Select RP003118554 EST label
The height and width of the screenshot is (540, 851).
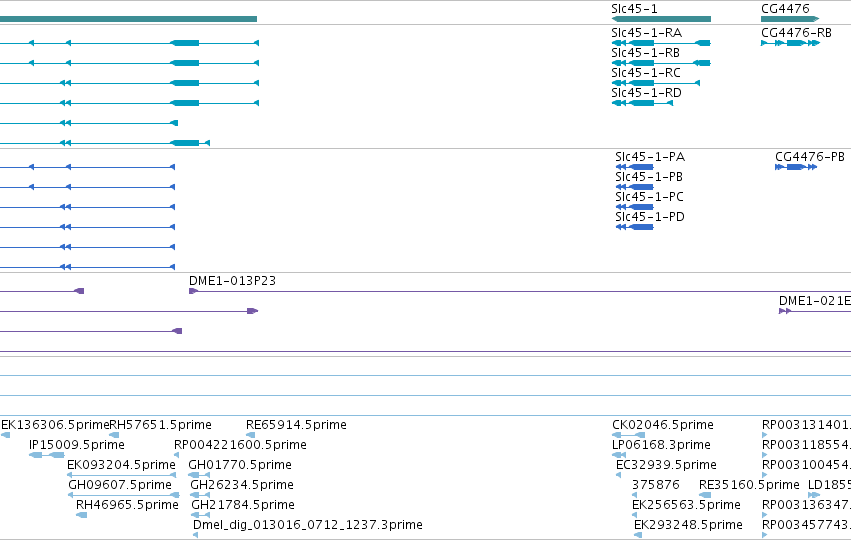(806, 445)
